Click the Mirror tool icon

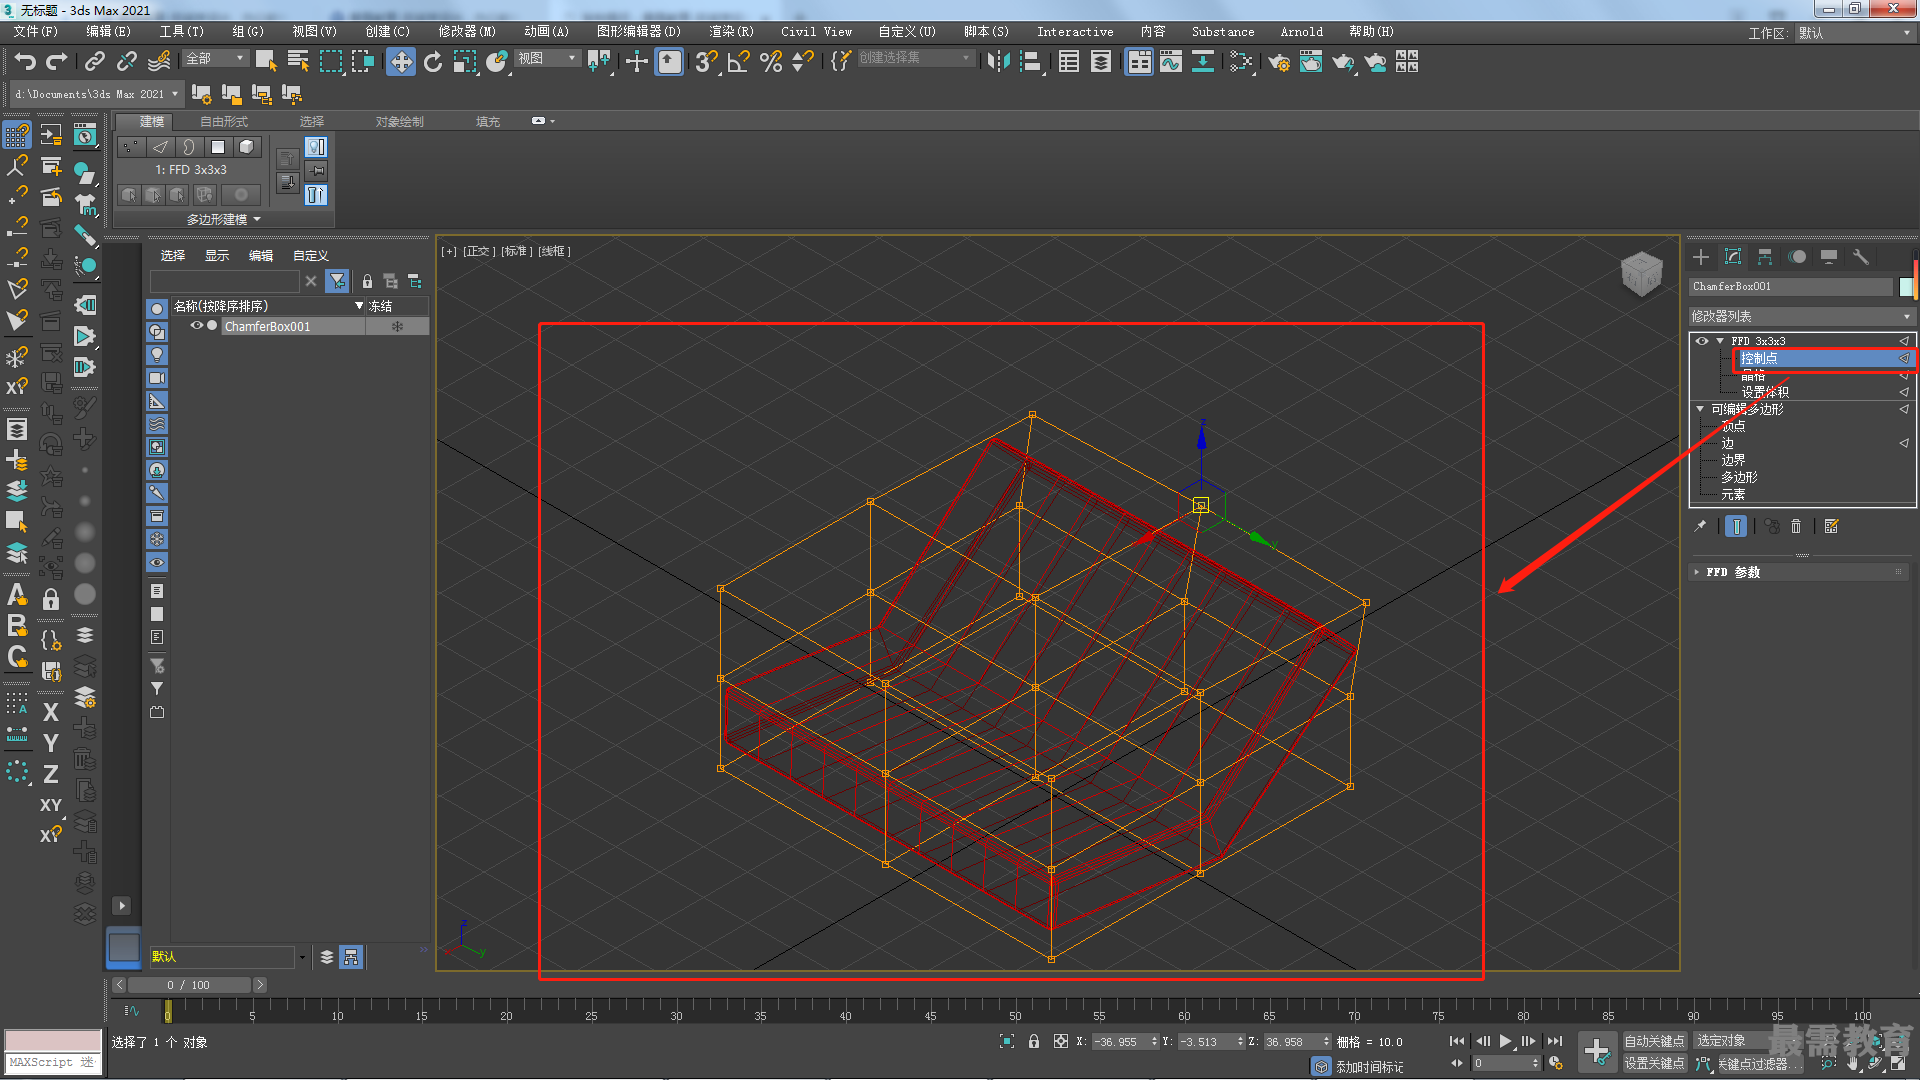pos(998,62)
